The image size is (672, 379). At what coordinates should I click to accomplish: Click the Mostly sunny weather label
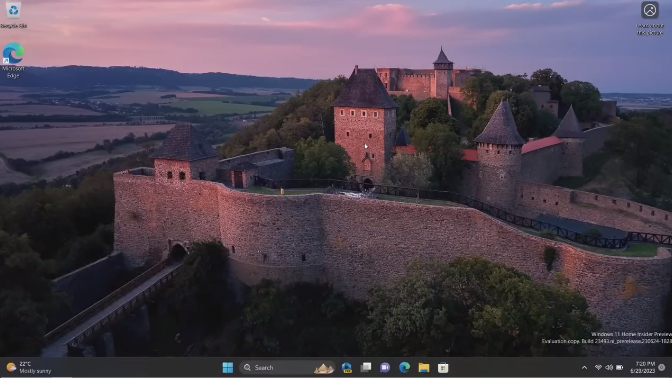(35, 371)
